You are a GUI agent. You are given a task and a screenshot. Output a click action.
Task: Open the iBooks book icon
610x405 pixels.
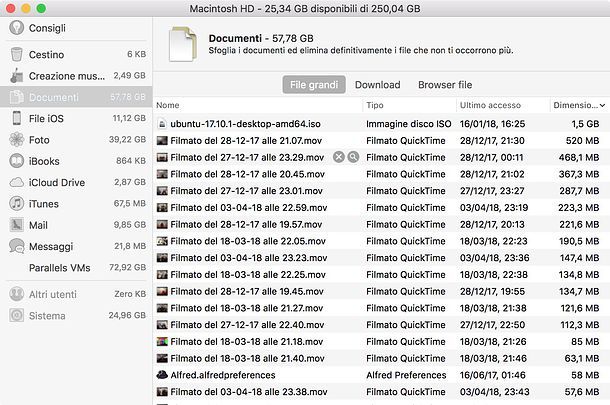(16, 161)
